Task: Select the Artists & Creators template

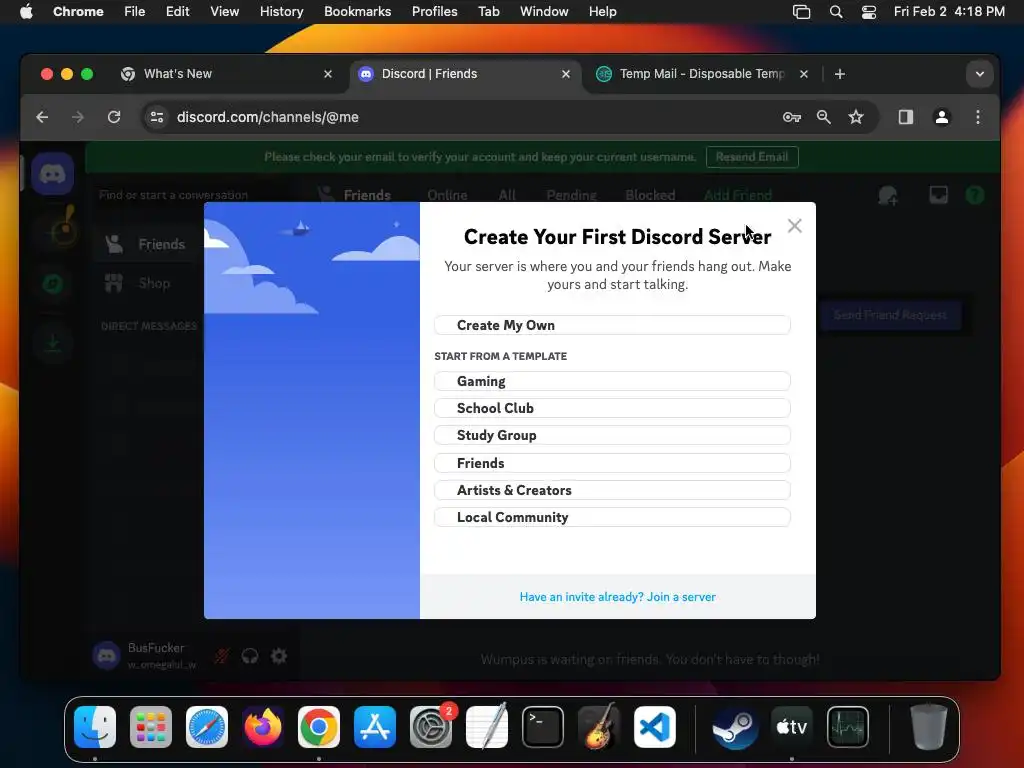Action: (x=612, y=490)
